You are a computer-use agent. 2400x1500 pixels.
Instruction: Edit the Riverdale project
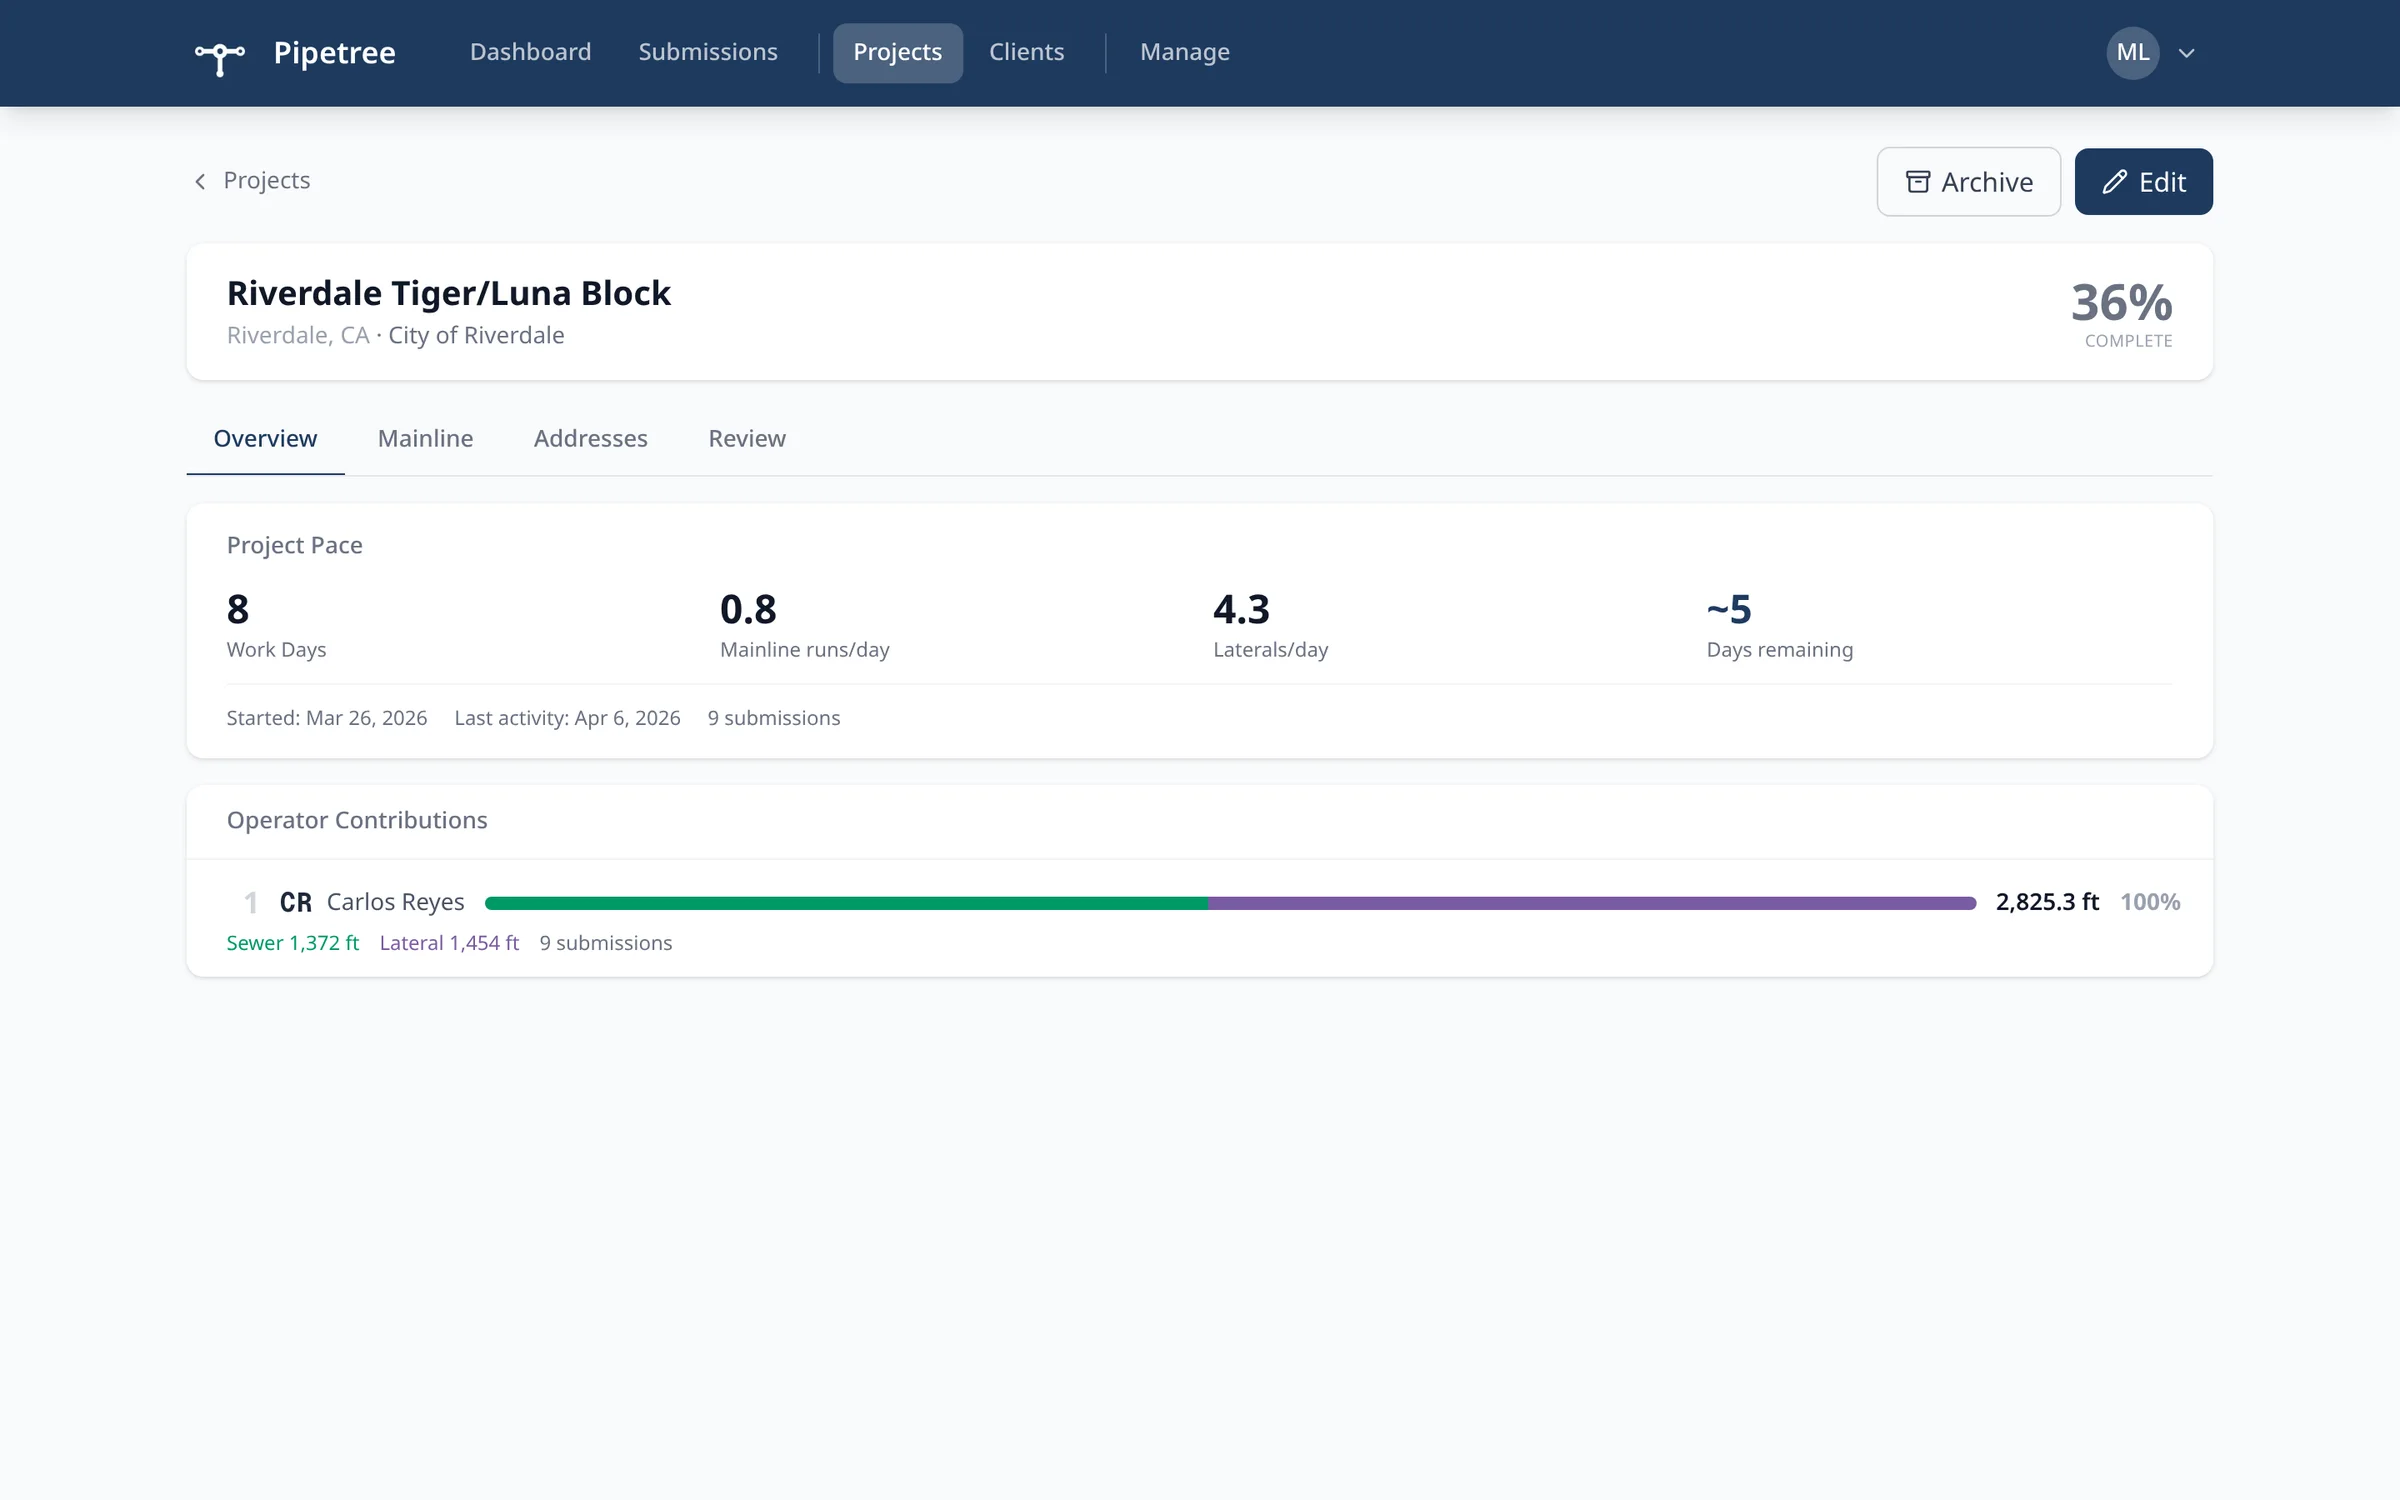coord(2143,182)
